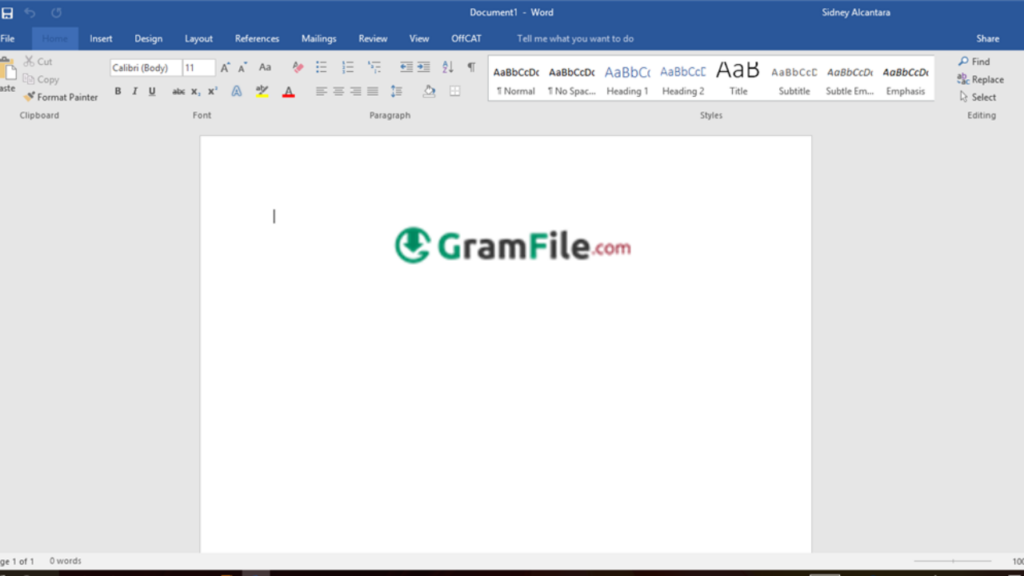
Task: Insert a bulleted list
Action: point(322,67)
